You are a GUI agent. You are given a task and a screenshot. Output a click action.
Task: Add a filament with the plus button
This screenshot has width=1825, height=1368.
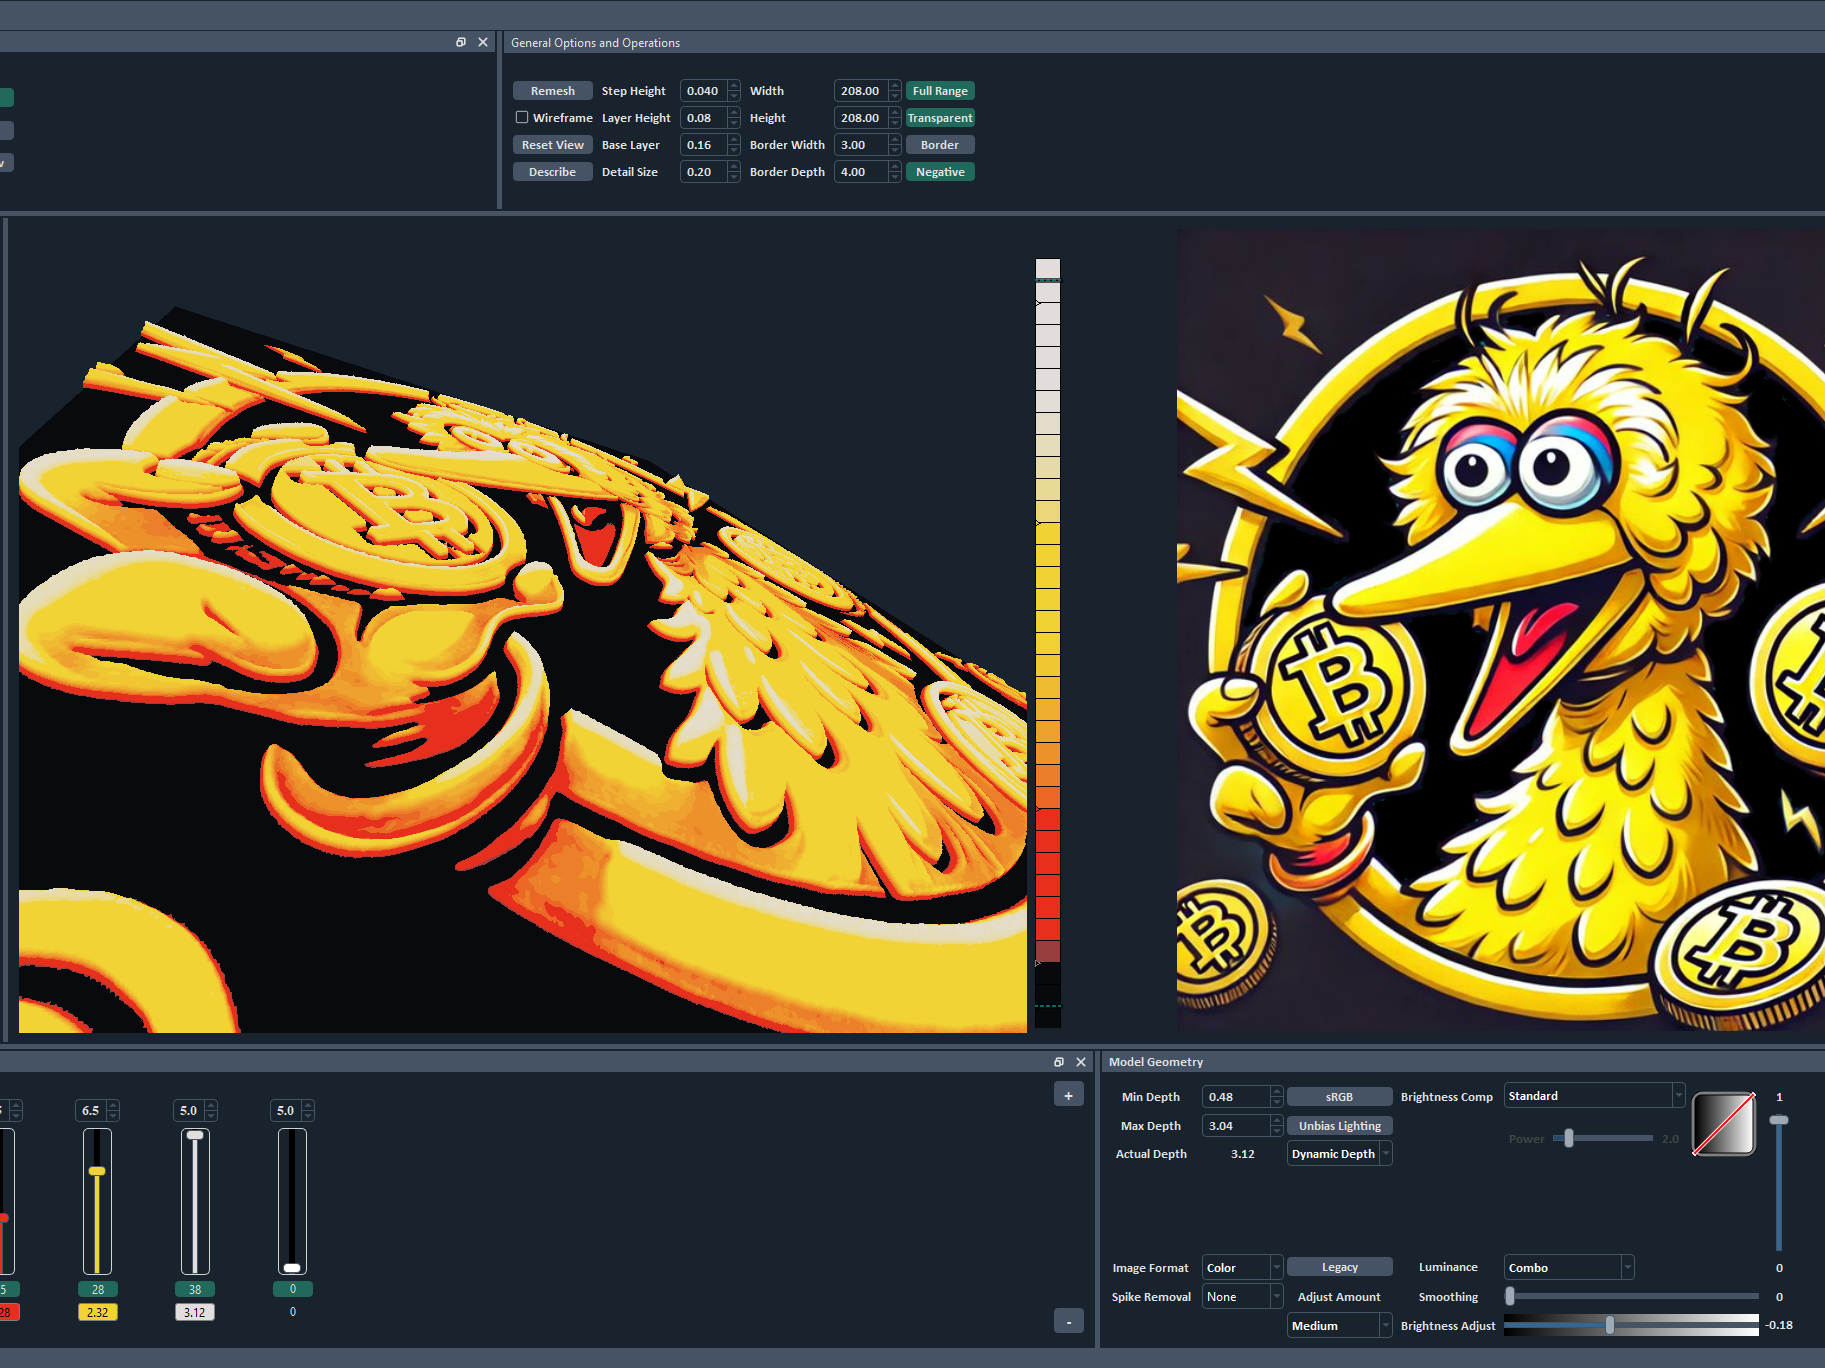[1069, 1095]
